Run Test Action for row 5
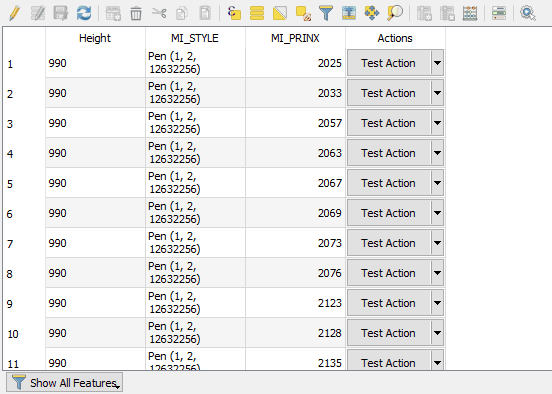Image resolution: width=552 pixels, height=394 pixels. 389,183
